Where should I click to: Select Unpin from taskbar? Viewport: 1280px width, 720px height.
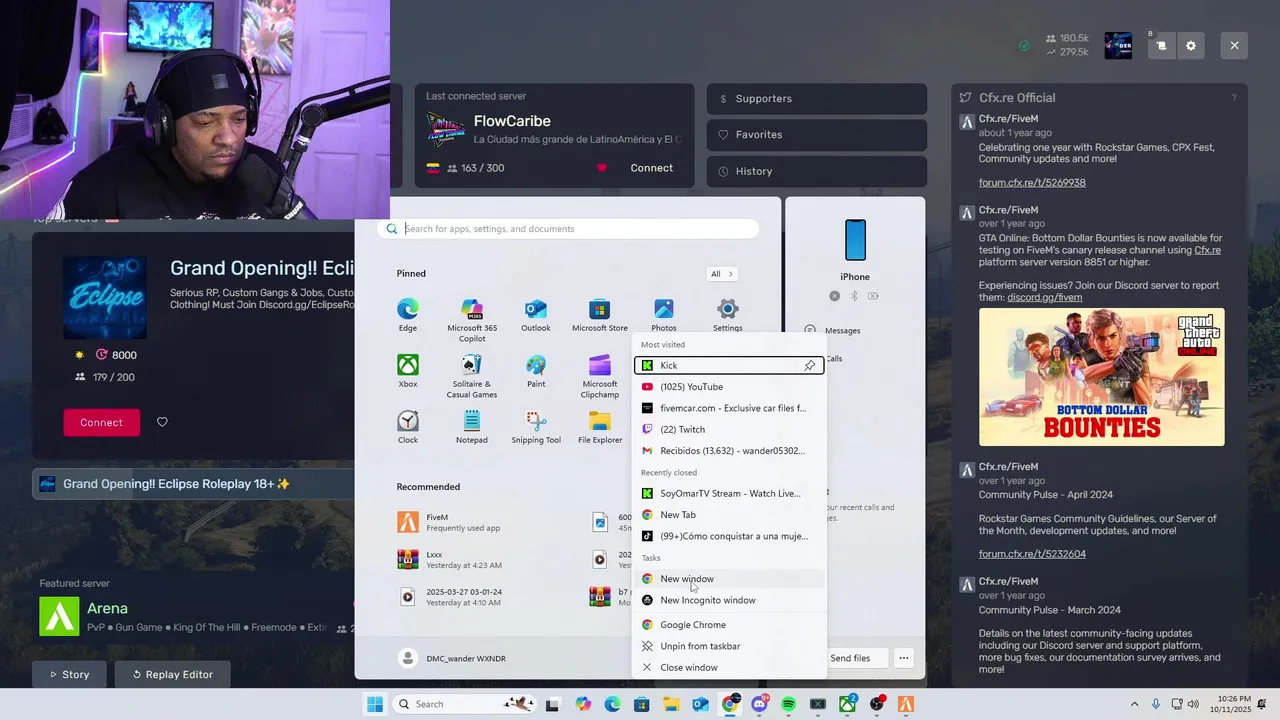pyautogui.click(x=729, y=646)
